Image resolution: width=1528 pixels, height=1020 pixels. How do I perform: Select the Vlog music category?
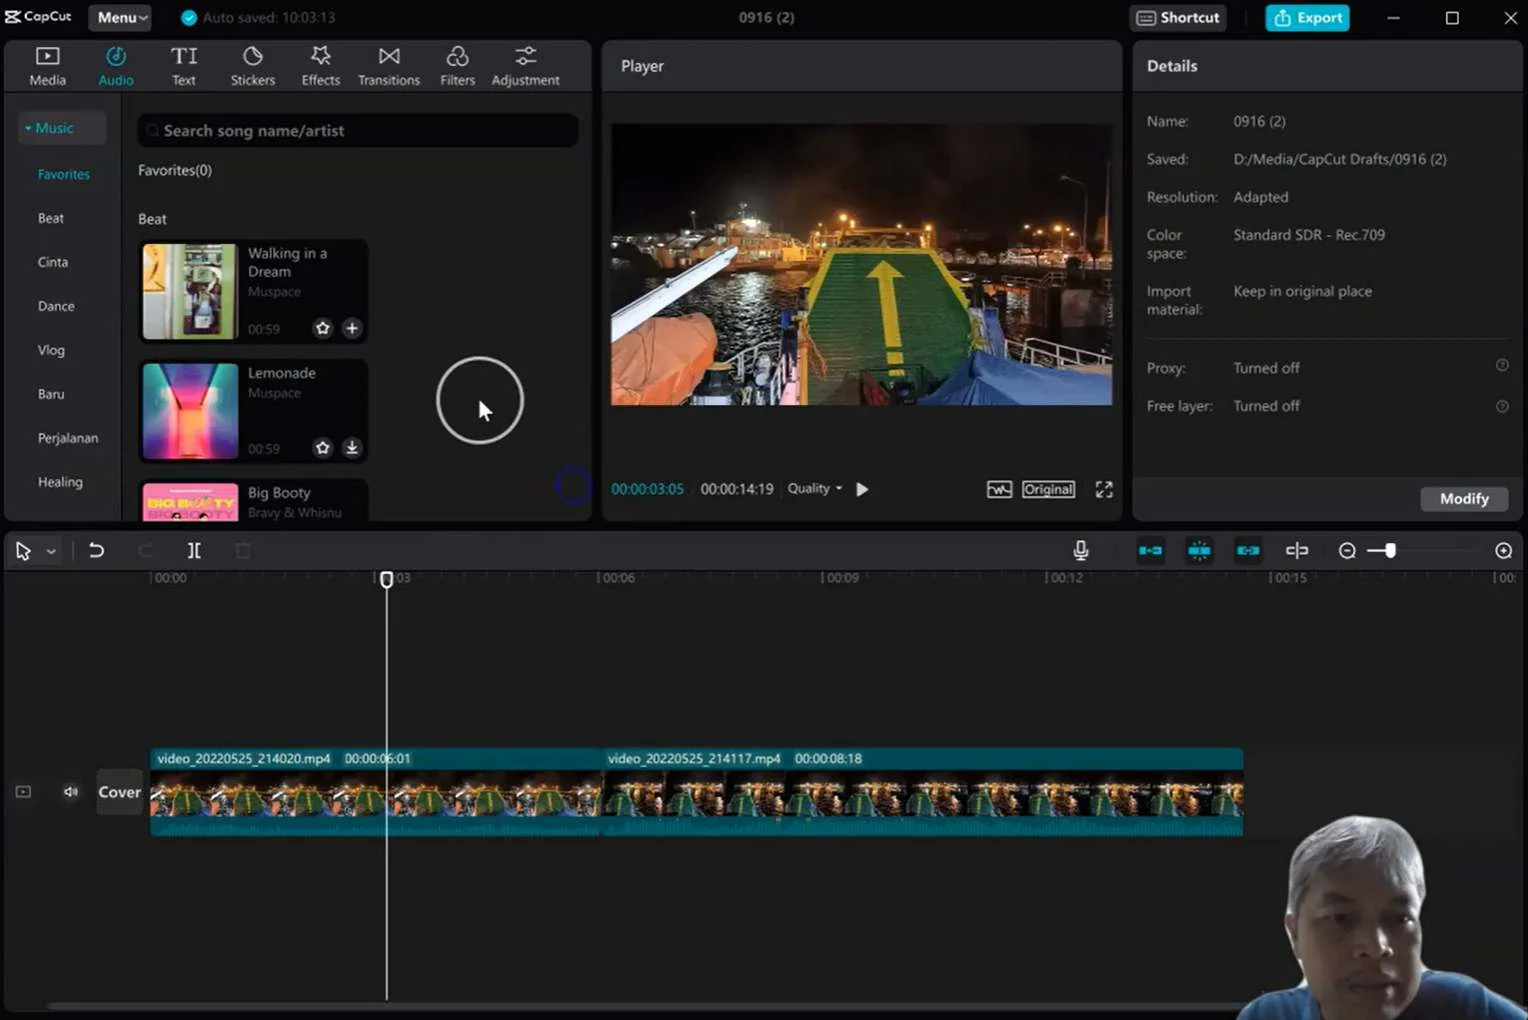[x=51, y=350]
